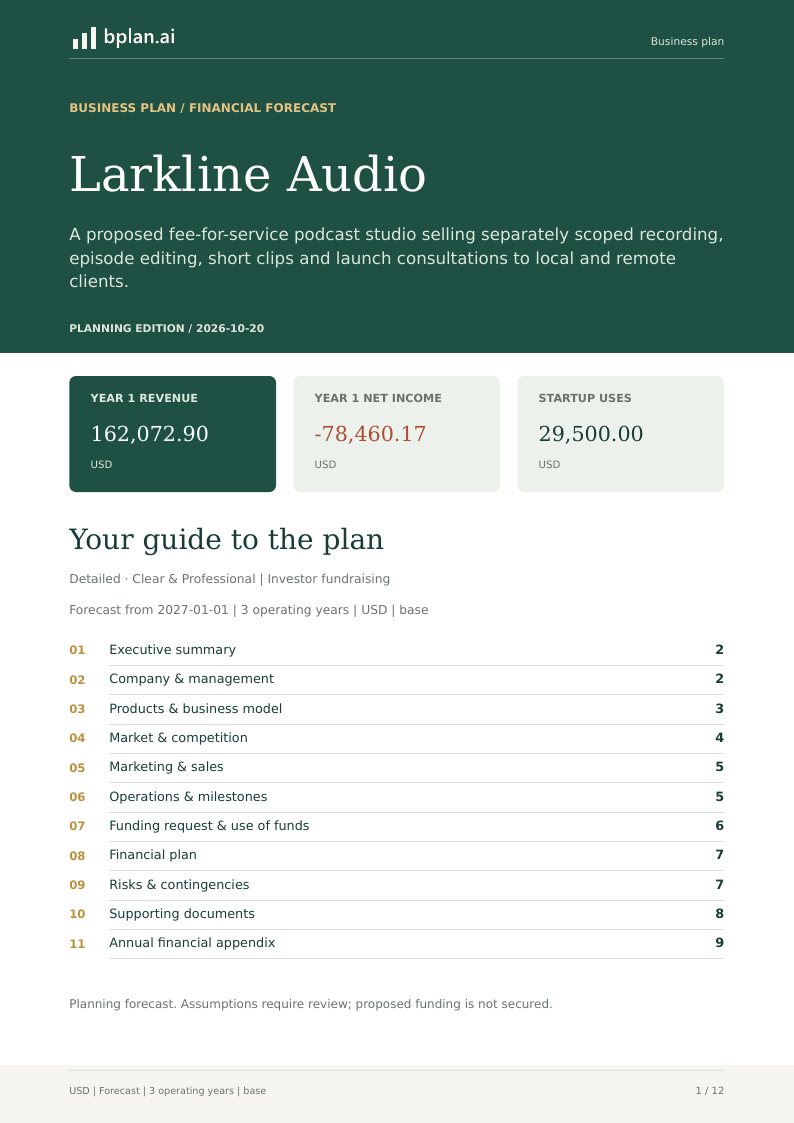Click the 'Planning forecast. Assumptions require review' disclaimer
Screen dimensions: 794x1123
pos(311,1004)
